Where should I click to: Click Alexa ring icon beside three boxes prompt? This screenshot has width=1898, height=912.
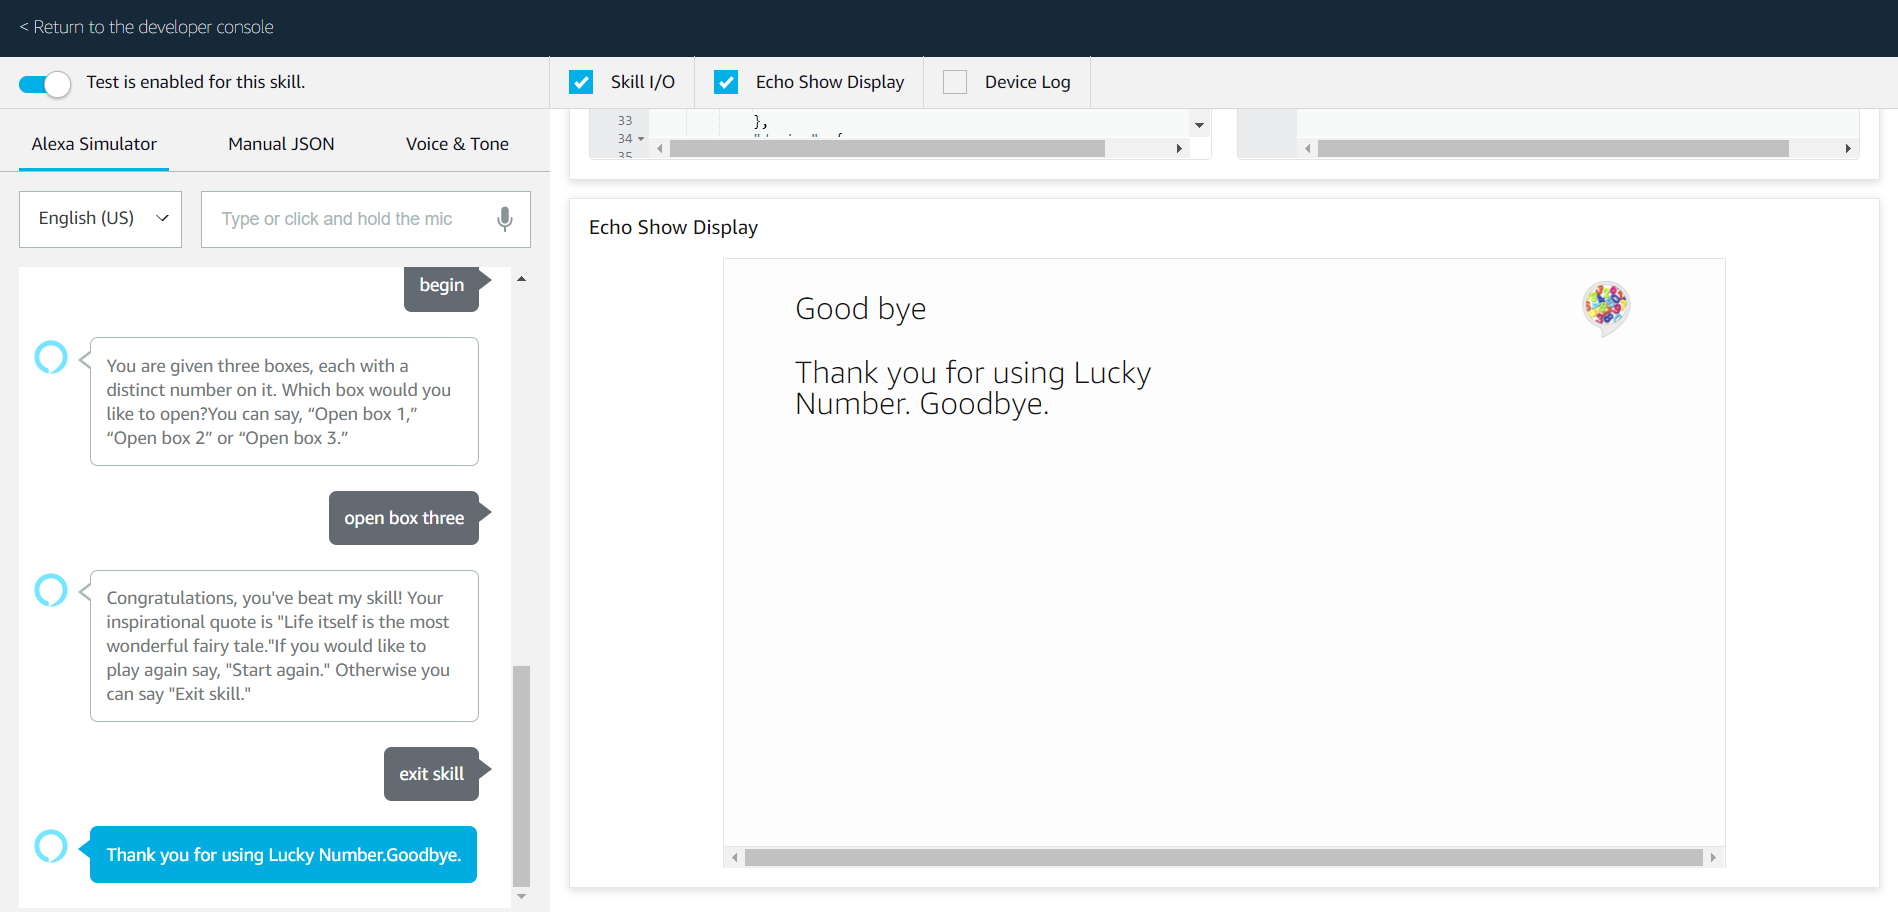click(x=51, y=357)
